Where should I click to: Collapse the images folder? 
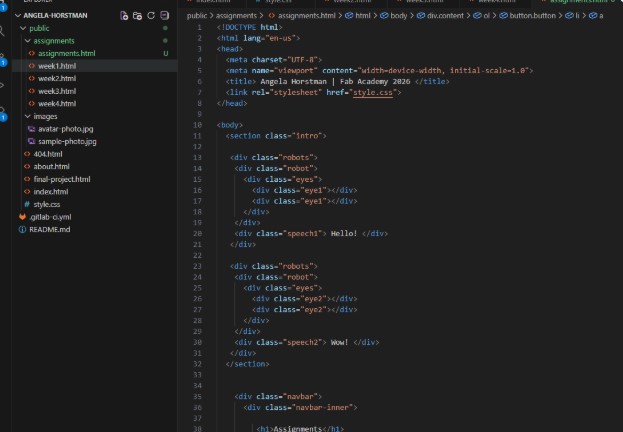tap(27, 116)
